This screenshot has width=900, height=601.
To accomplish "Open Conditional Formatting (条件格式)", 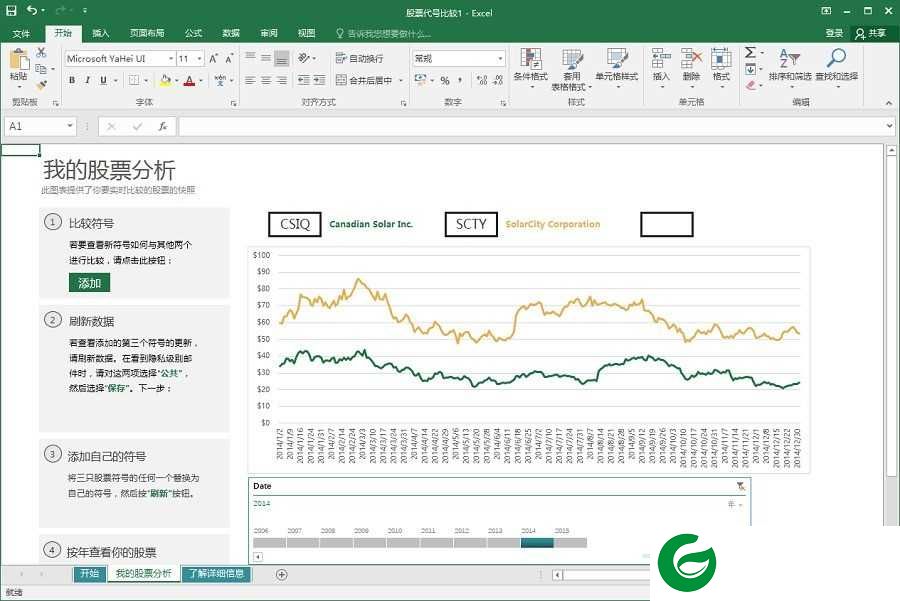I will point(530,69).
